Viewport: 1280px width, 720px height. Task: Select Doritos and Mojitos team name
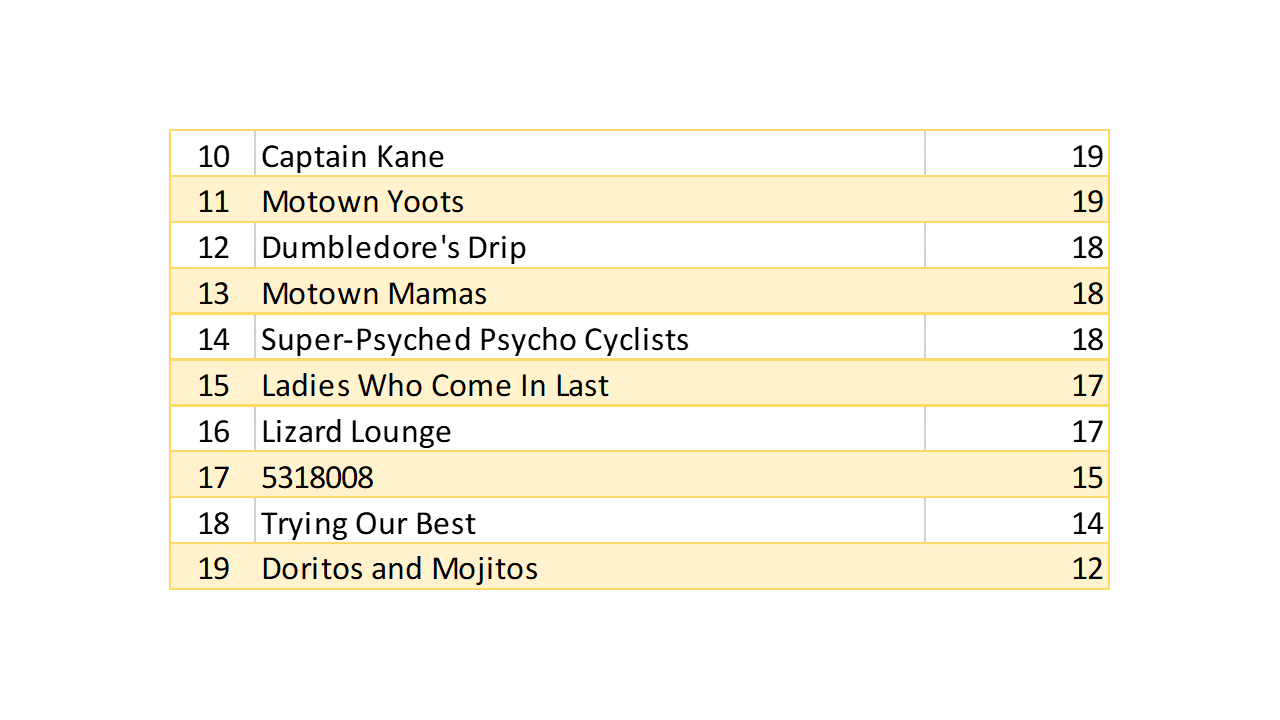coord(400,569)
